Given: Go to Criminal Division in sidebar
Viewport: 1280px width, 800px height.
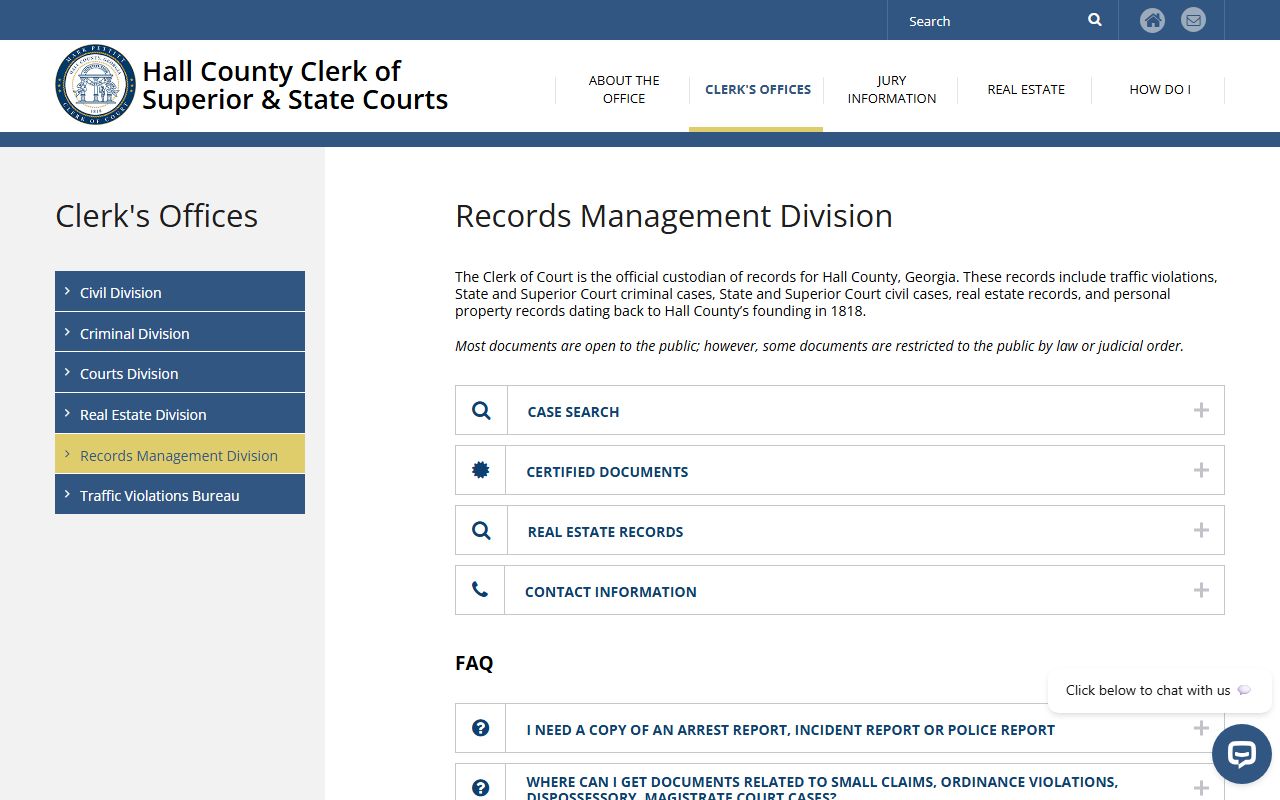Looking at the screenshot, I should point(180,333).
